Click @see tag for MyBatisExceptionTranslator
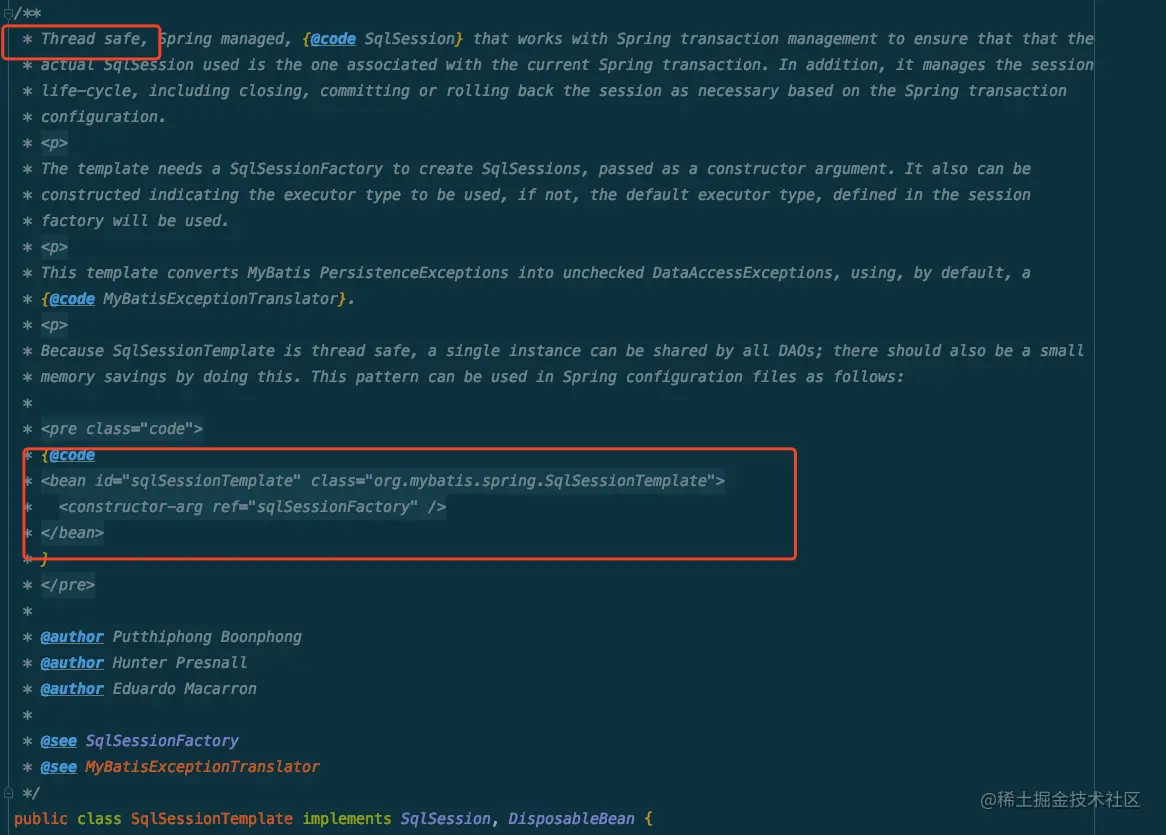Image resolution: width=1166 pixels, height=835 pixels. click(x=59, y=767)
